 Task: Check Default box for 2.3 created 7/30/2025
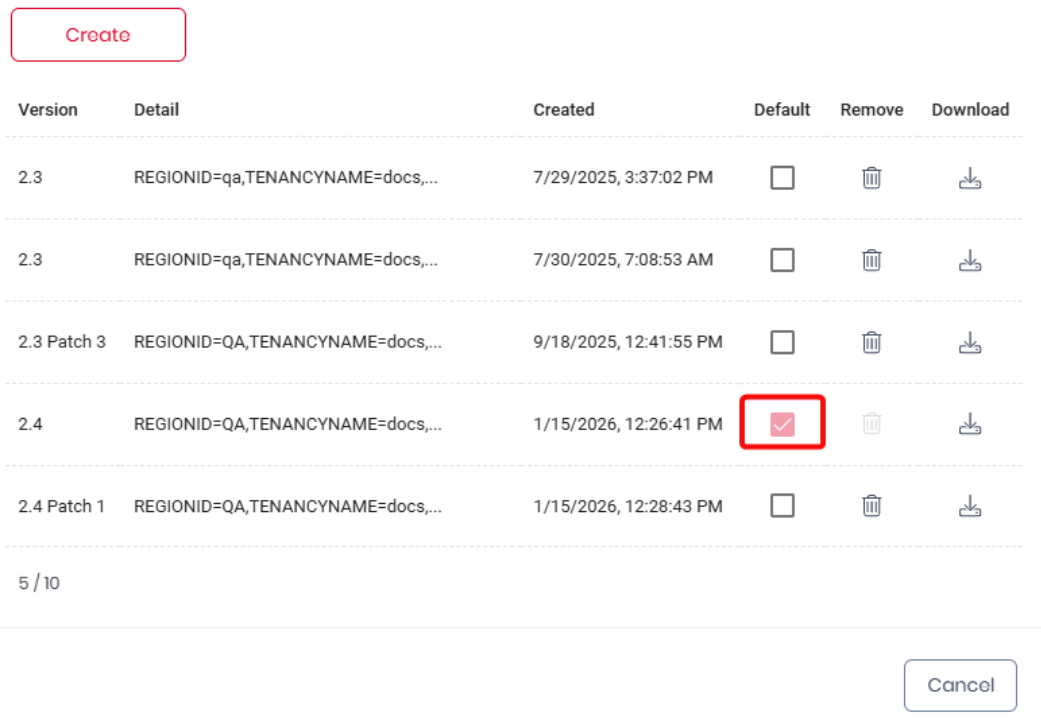[x=782, y=260]
